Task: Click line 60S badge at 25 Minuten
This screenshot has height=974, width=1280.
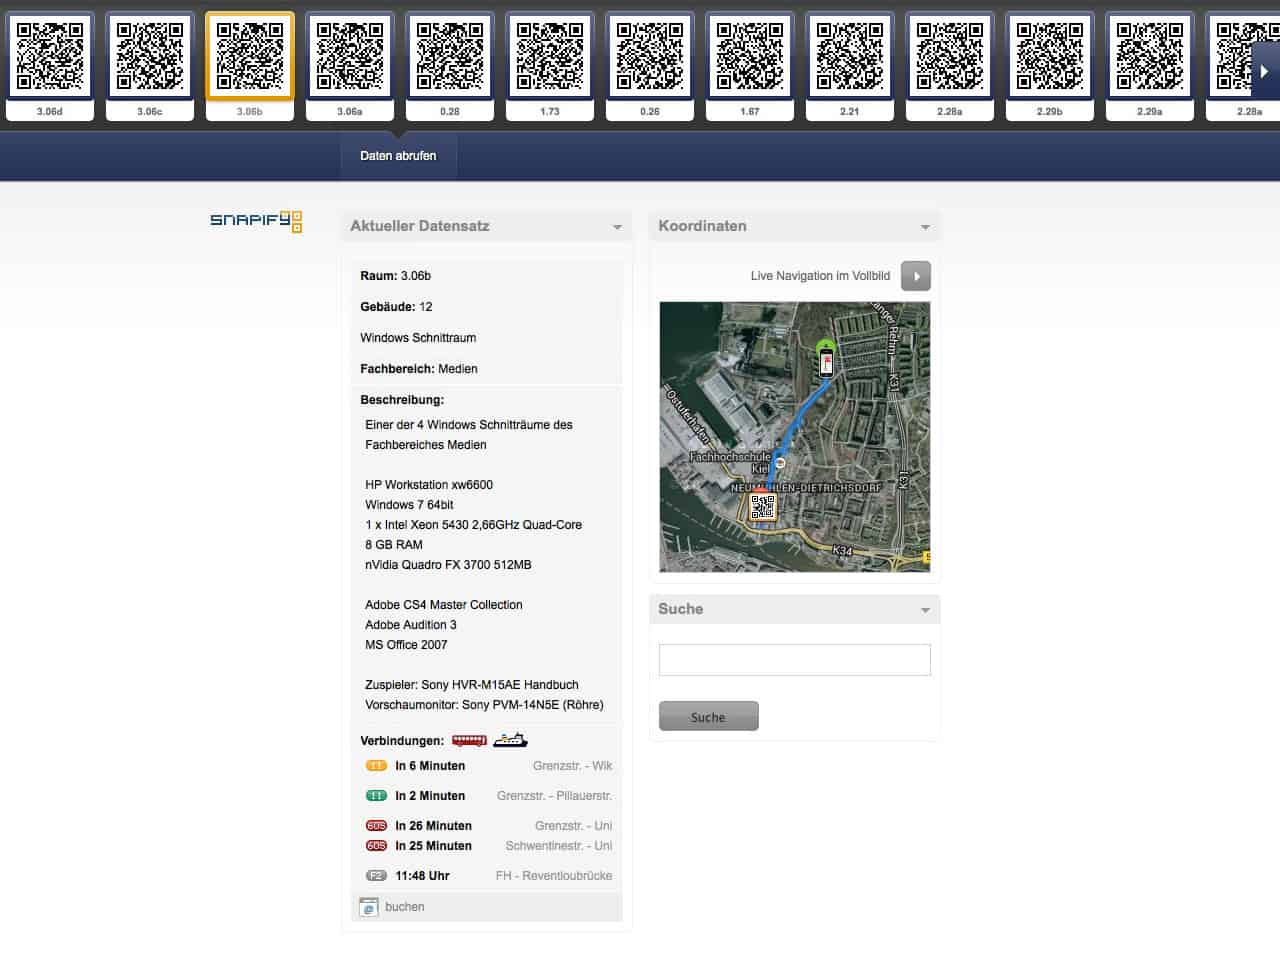Action: pos(376,846)
